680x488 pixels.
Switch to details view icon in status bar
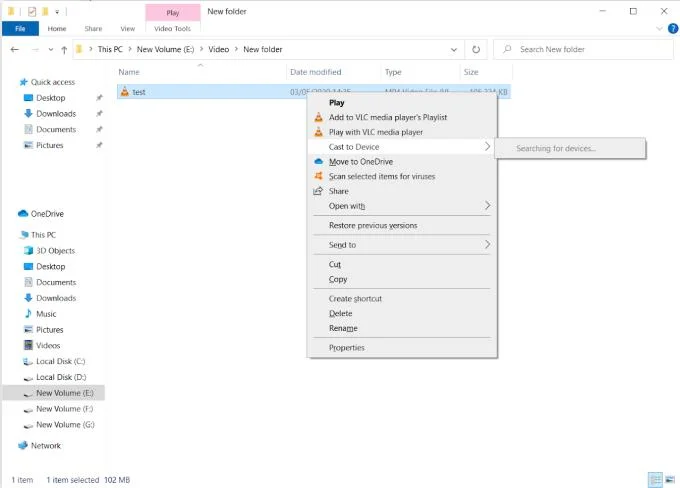pos(655,480)
